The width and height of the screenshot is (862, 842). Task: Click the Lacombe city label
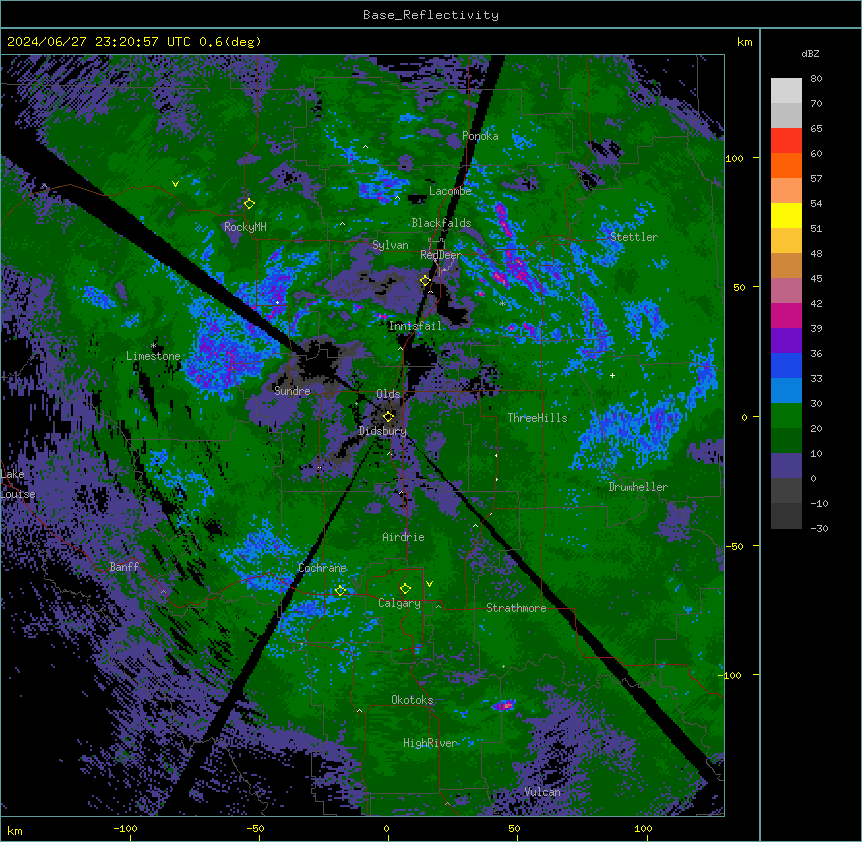(450, 191)
